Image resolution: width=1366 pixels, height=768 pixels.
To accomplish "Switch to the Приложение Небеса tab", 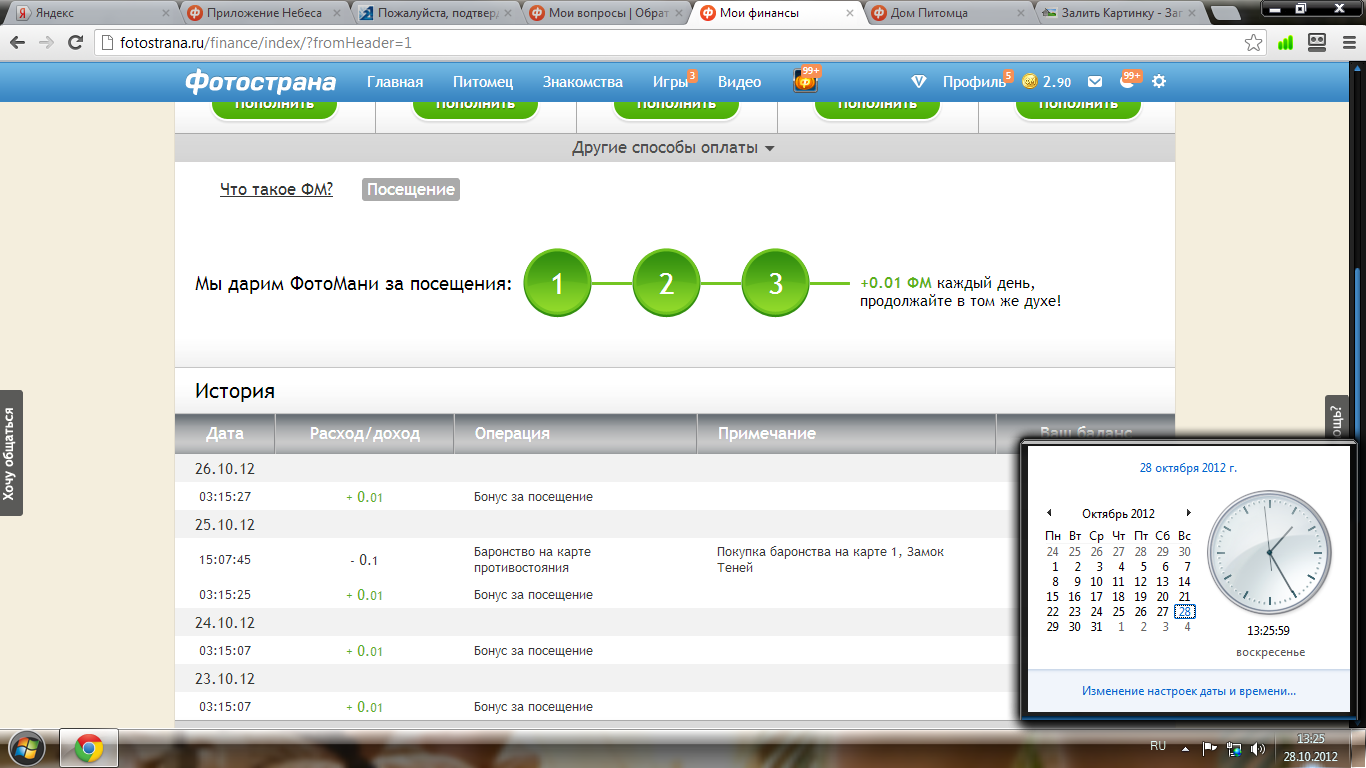I will 262,13.
